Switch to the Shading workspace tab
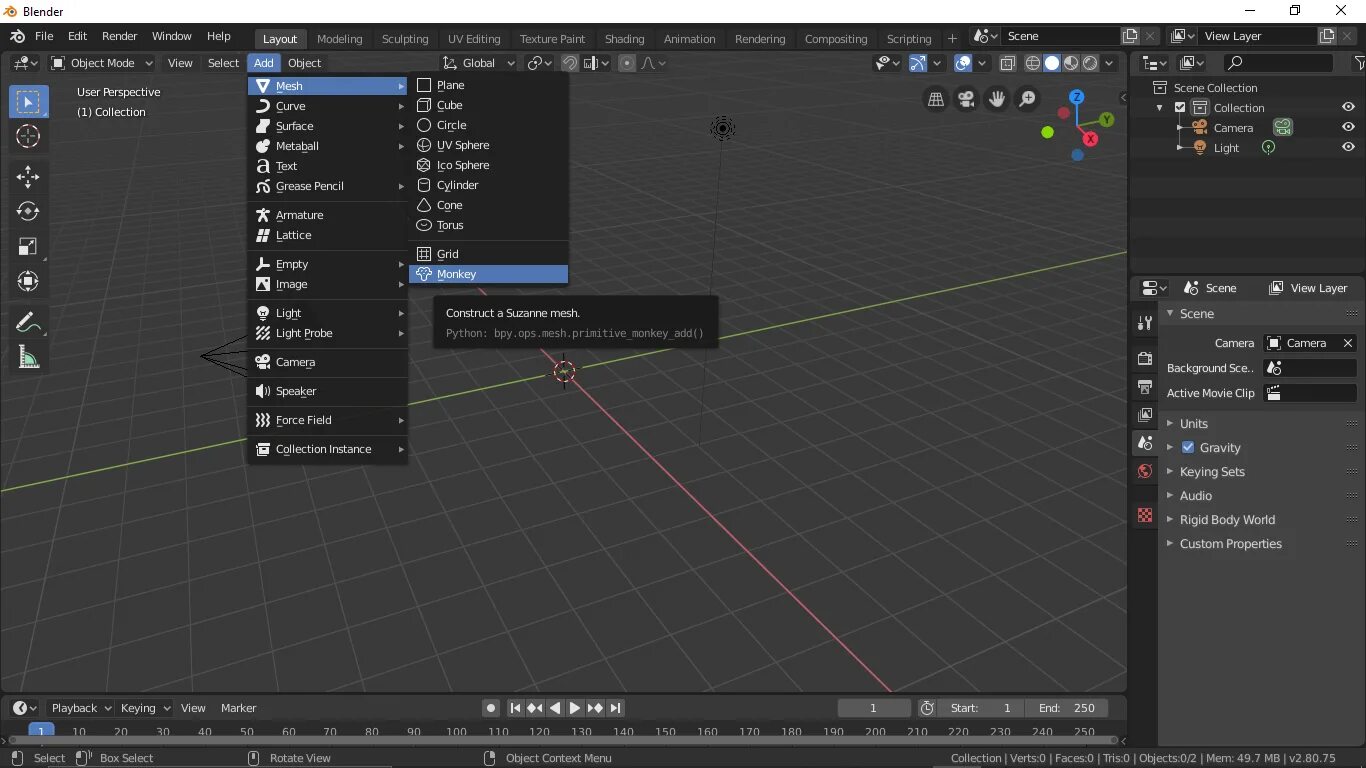1366x768 pixels. pos(624,39)
